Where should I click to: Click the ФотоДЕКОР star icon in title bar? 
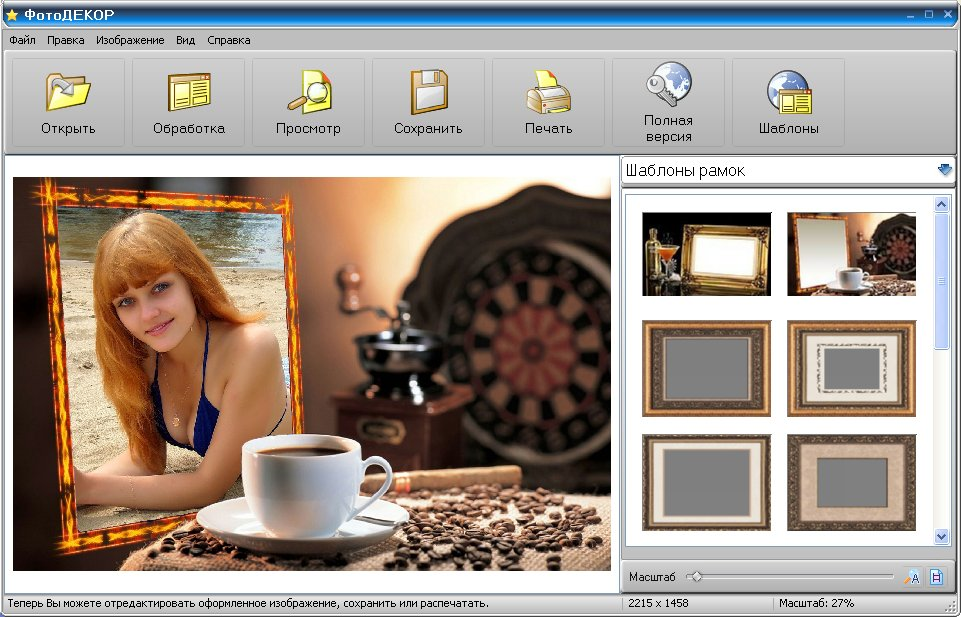click(x=12, y=15)
